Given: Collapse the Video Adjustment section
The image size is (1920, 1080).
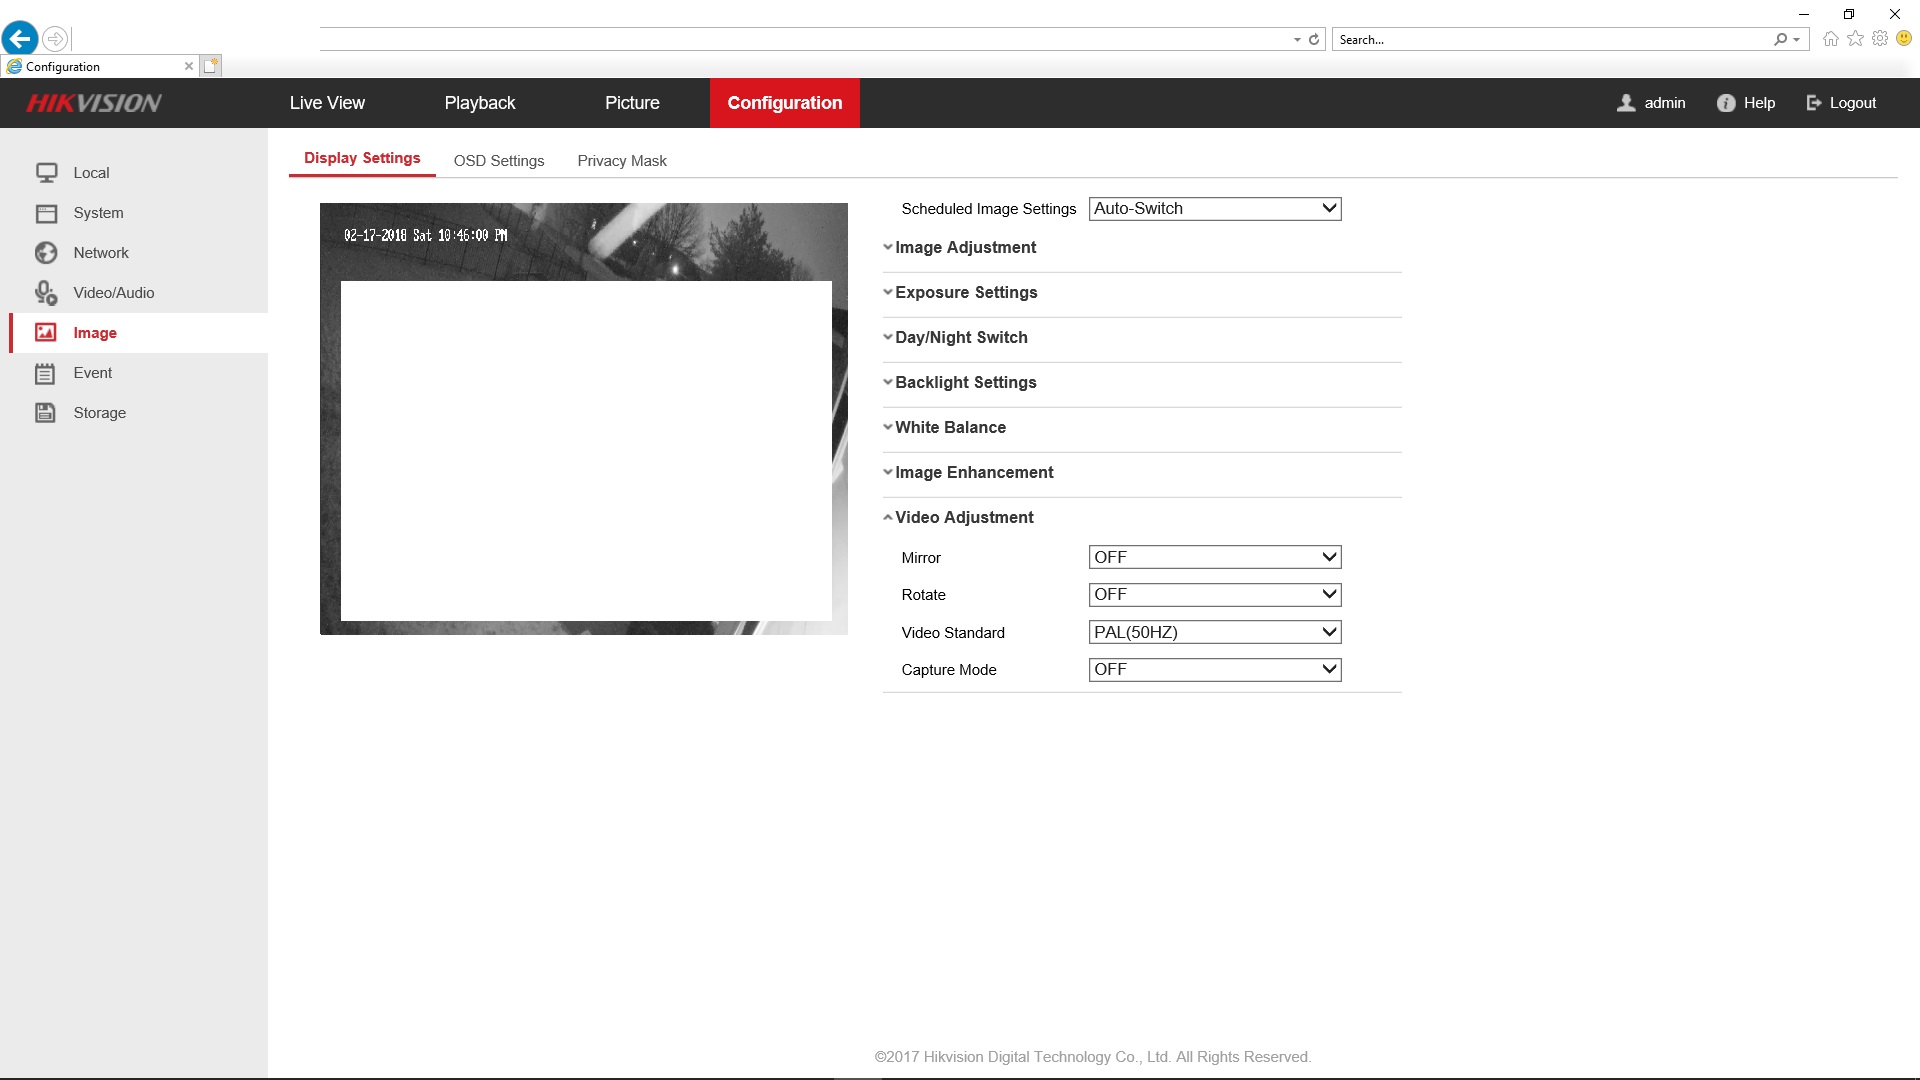Looking at the screenshot, I should pos(963,518).
